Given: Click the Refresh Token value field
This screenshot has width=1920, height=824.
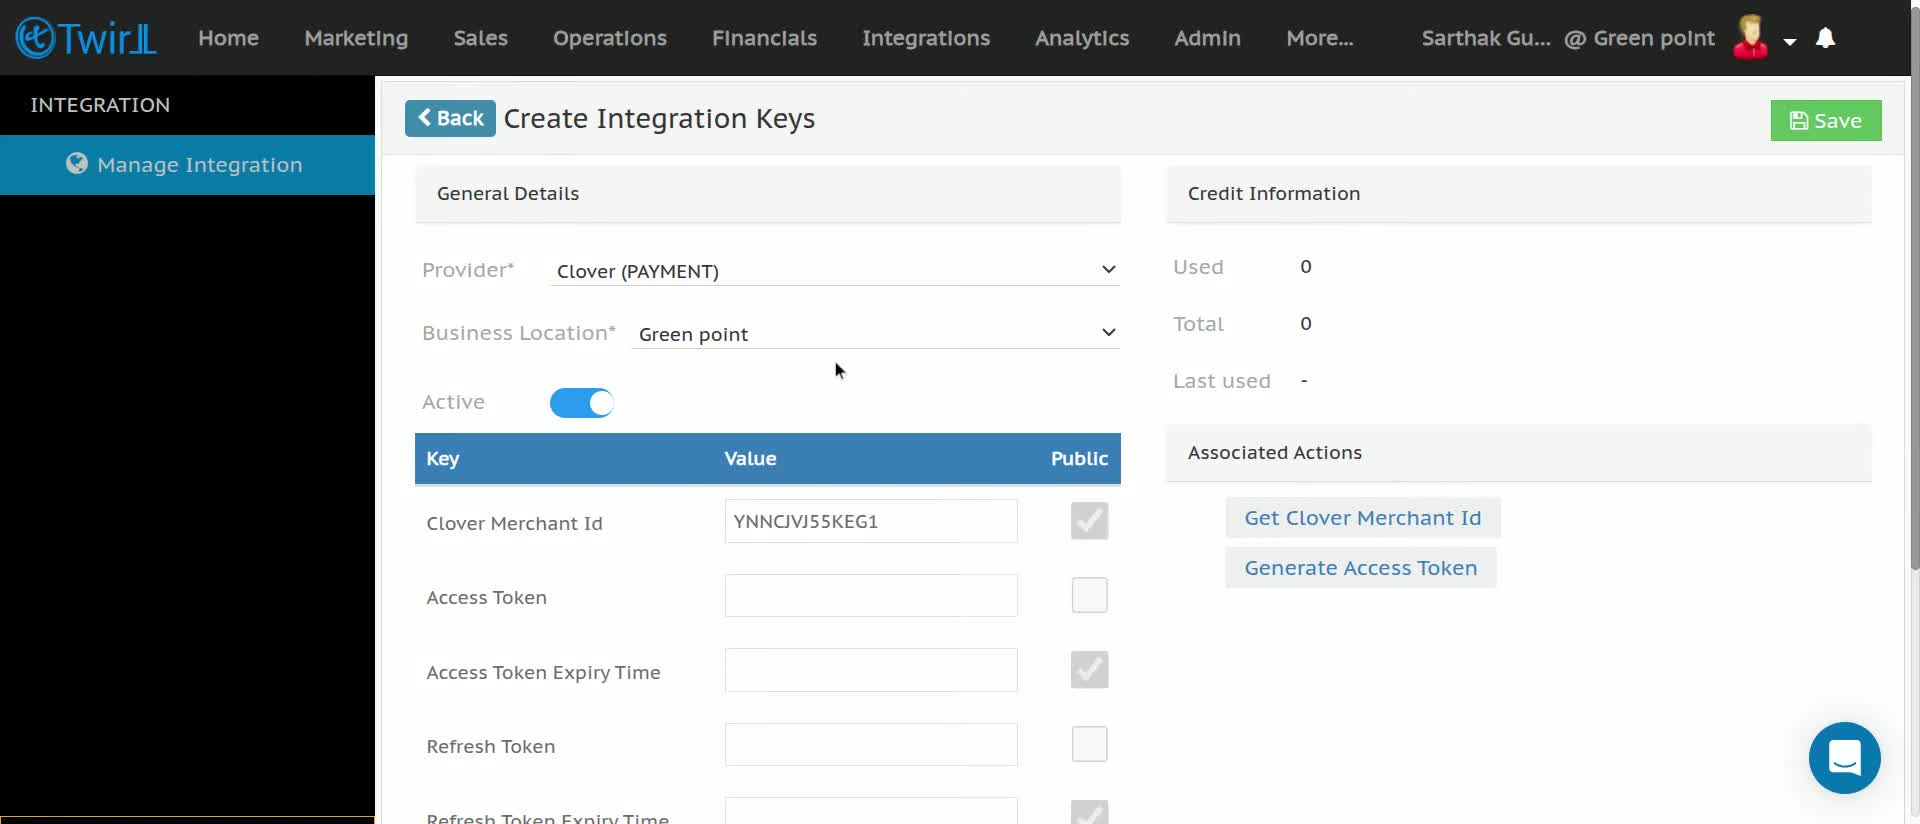Looking at the screenshot, I should 871,745.
